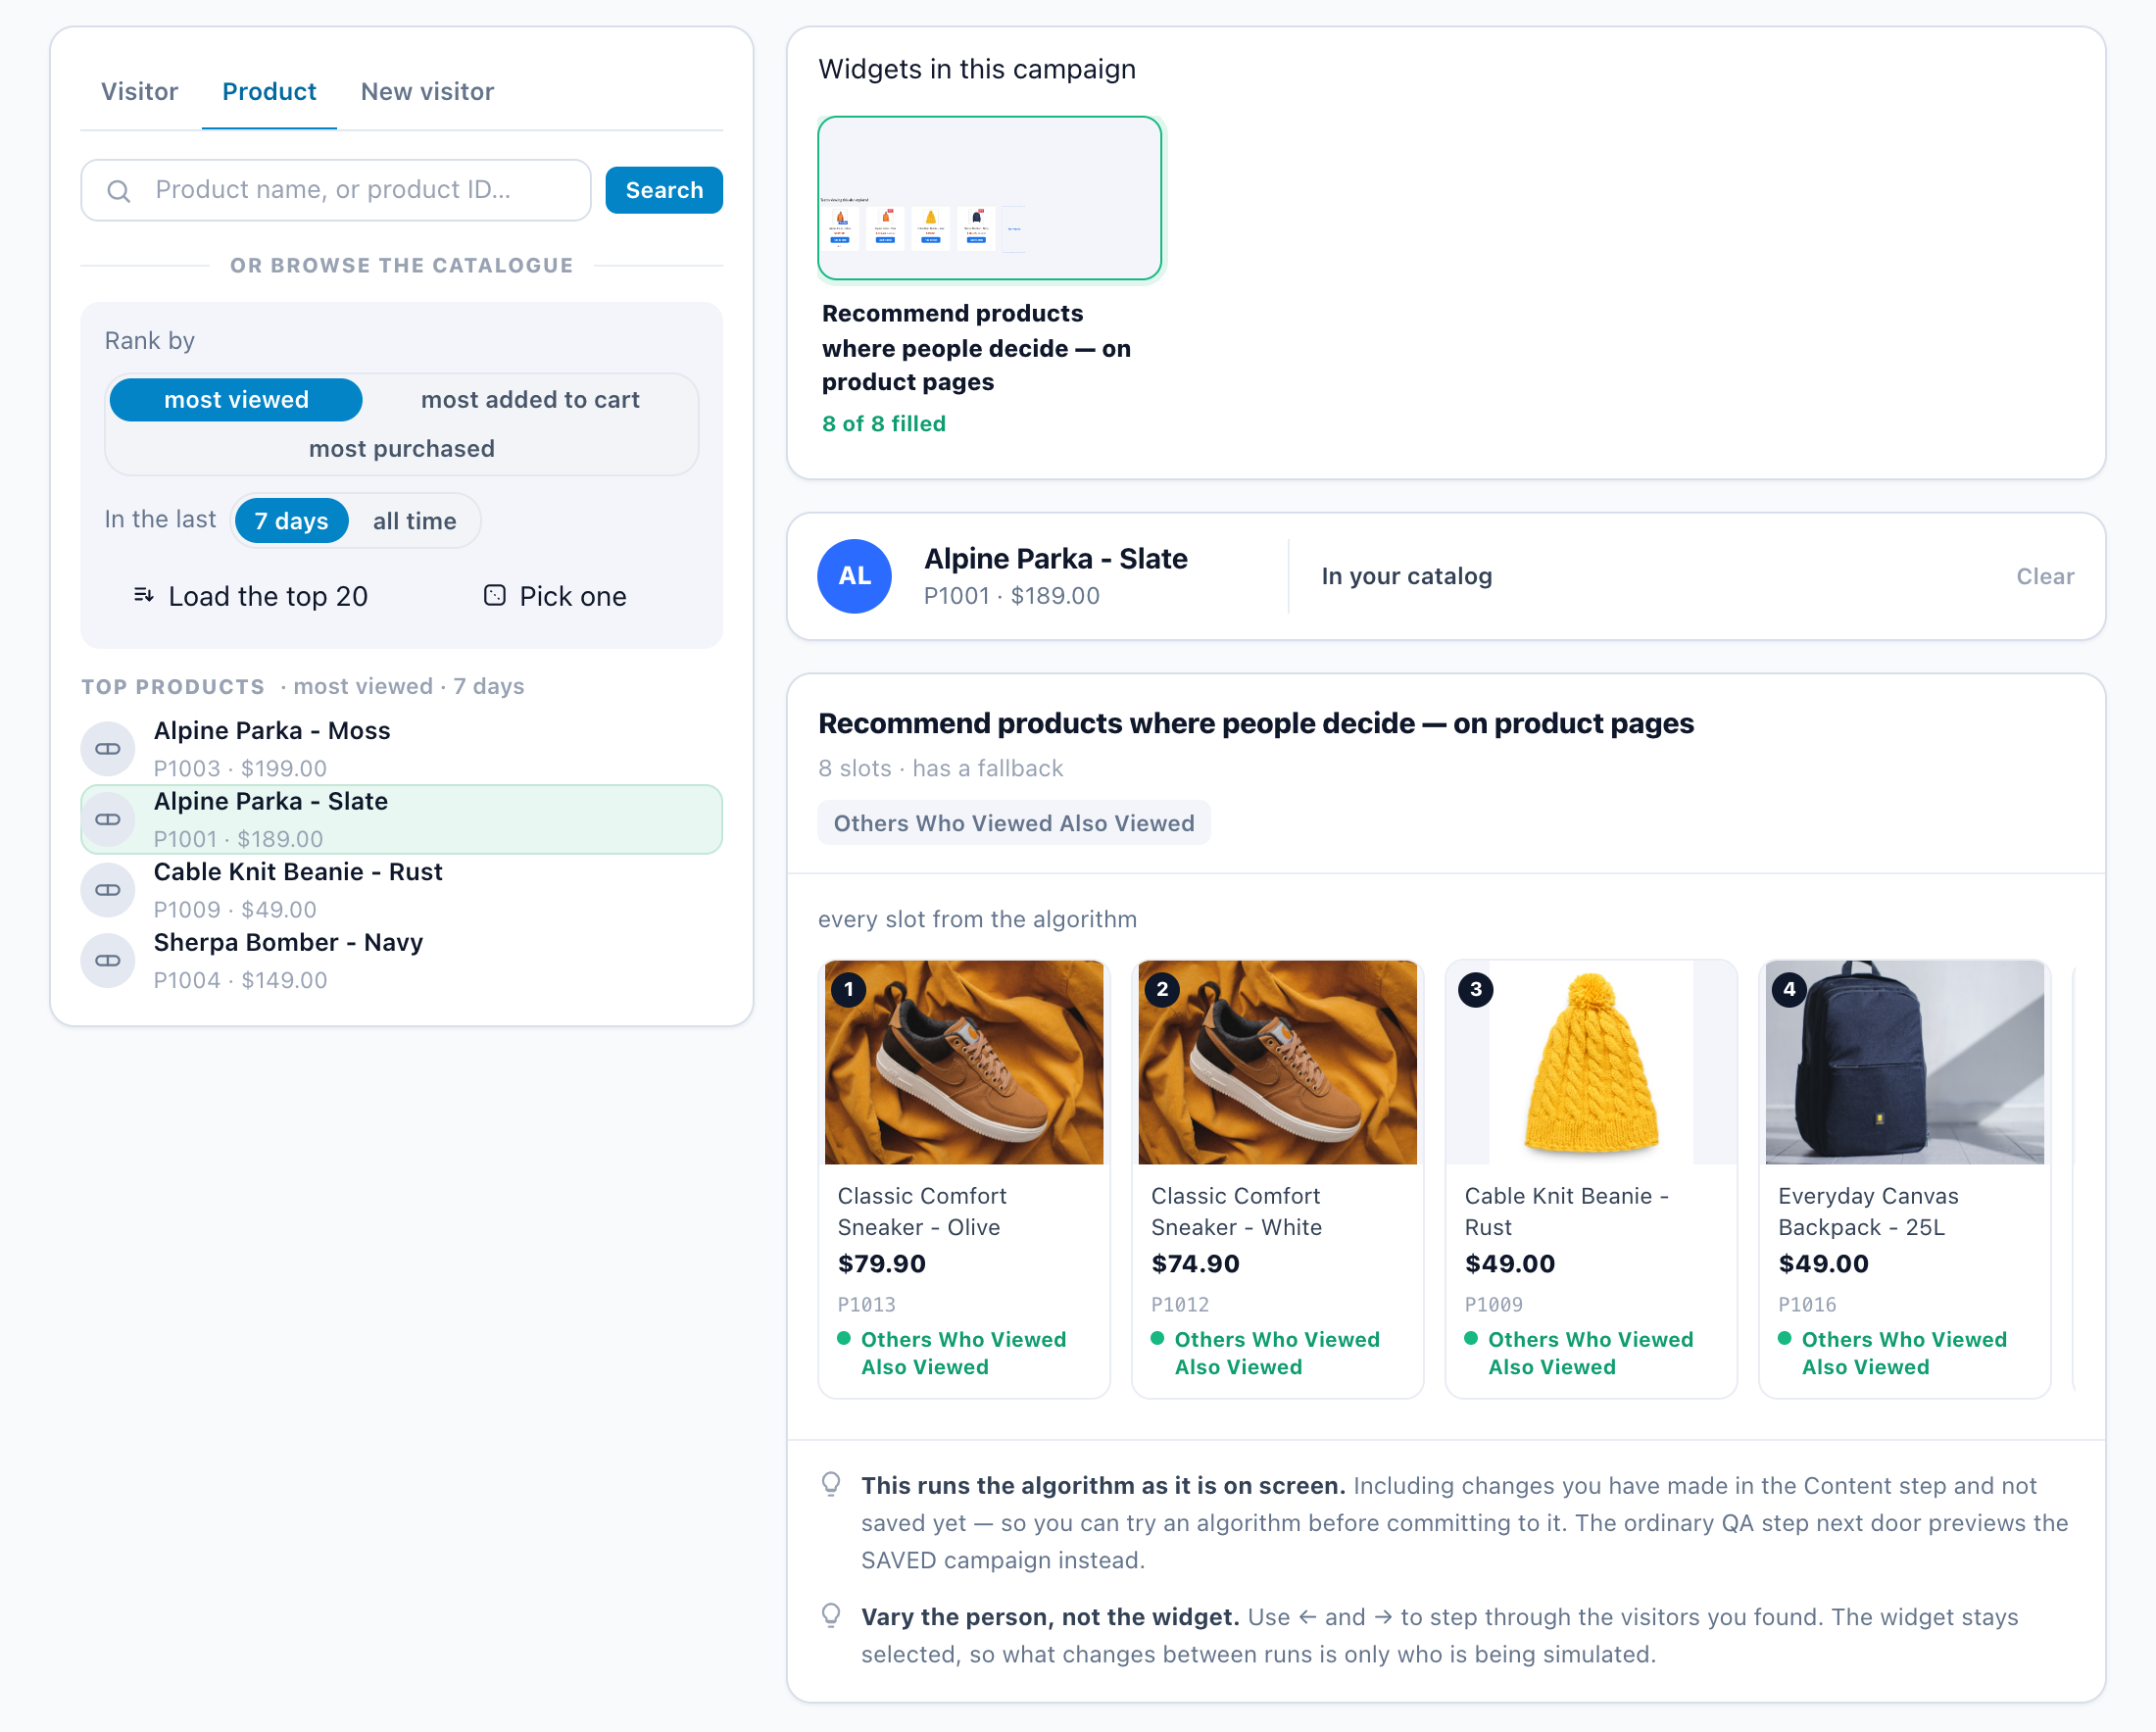Click the icon beside Alpine Parka - Moss
The height and width of the screenshot is (1732, 2156).
pos(108,749)
